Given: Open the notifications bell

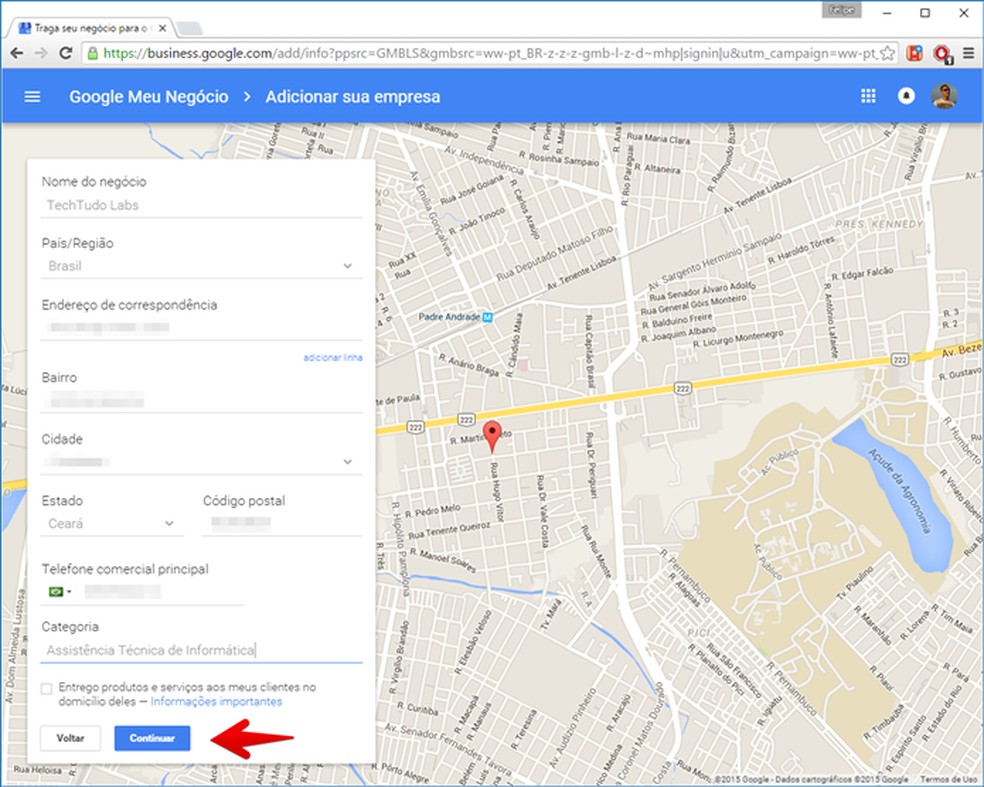Looking at the screenshot, I should [906, 96].
